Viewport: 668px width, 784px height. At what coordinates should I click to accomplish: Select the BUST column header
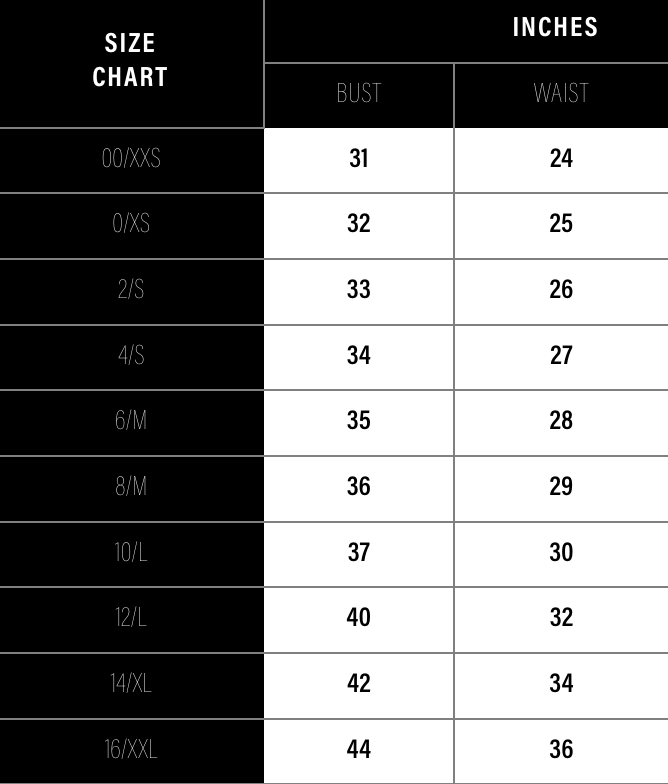click(359, 94)
